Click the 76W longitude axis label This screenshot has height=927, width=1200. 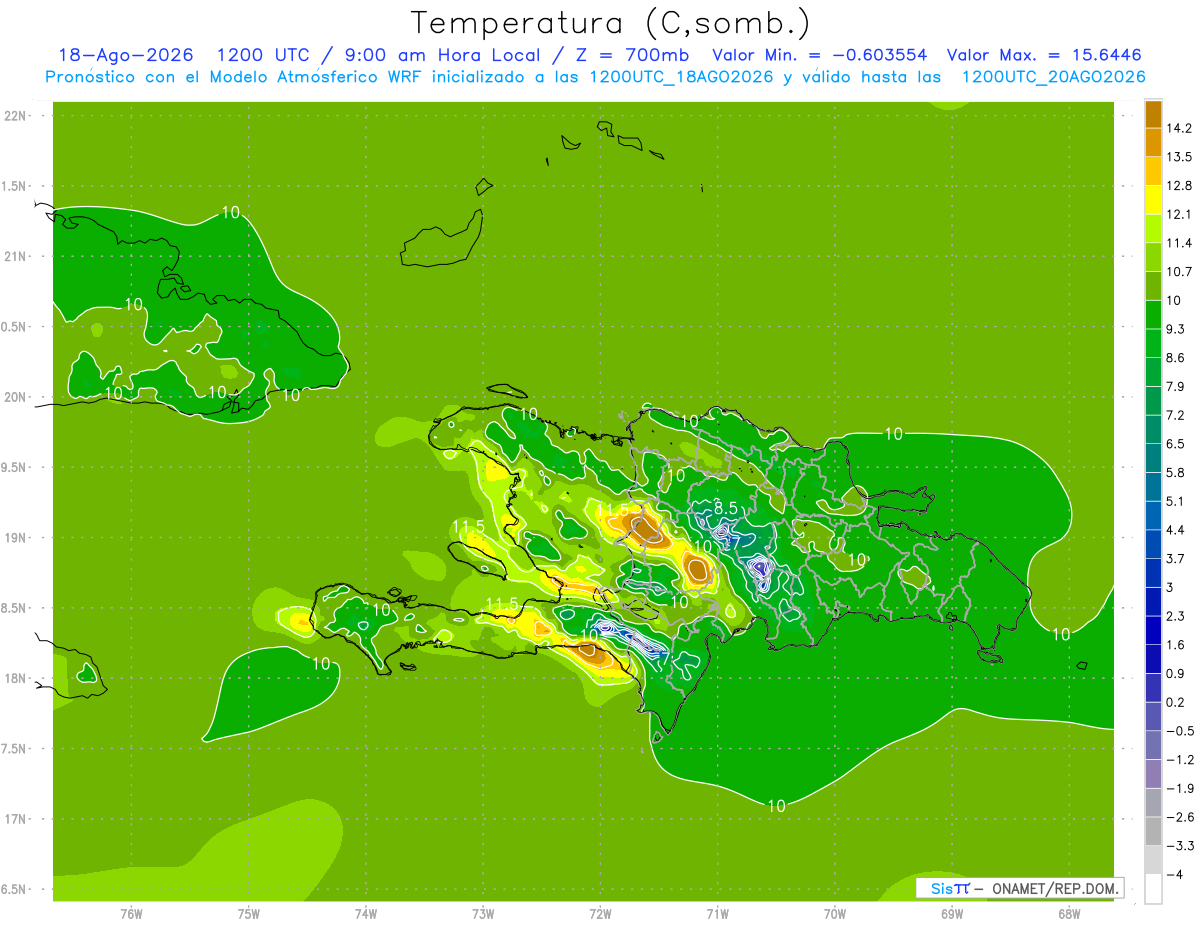click(131, 914)
